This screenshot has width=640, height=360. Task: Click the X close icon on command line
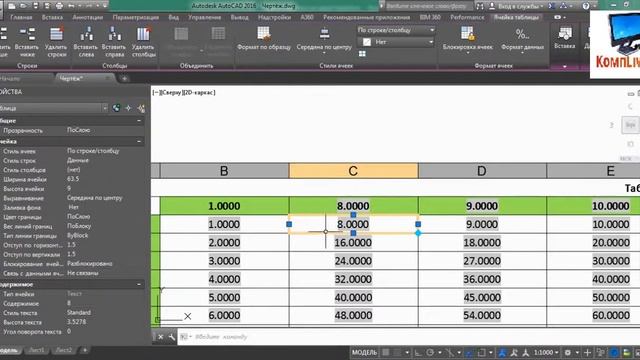[x=160, y=337]
